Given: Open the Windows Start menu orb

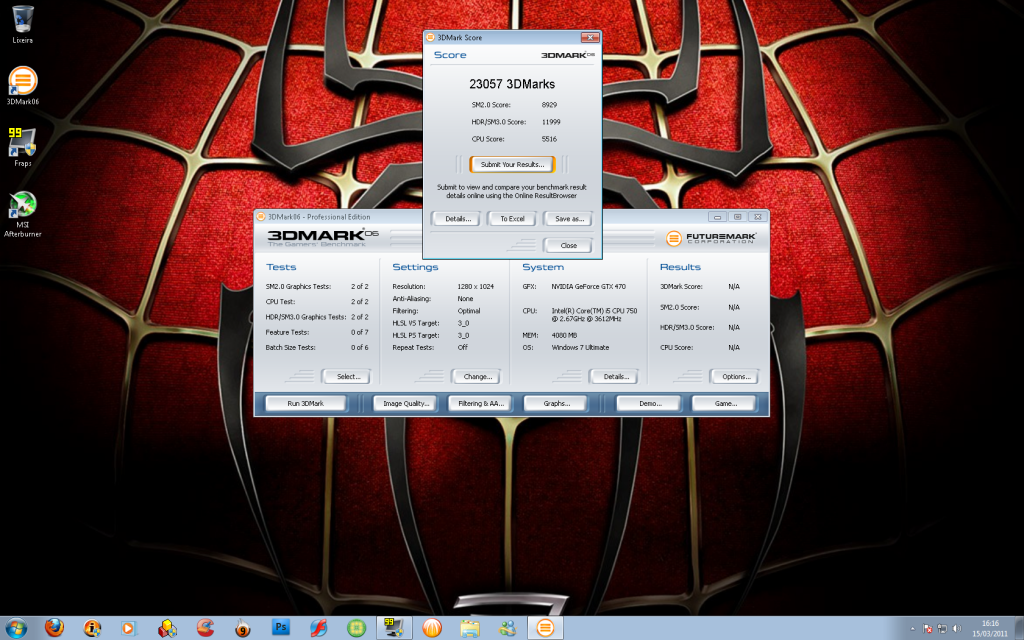Looking at the screenshot, I should [16, 628].
